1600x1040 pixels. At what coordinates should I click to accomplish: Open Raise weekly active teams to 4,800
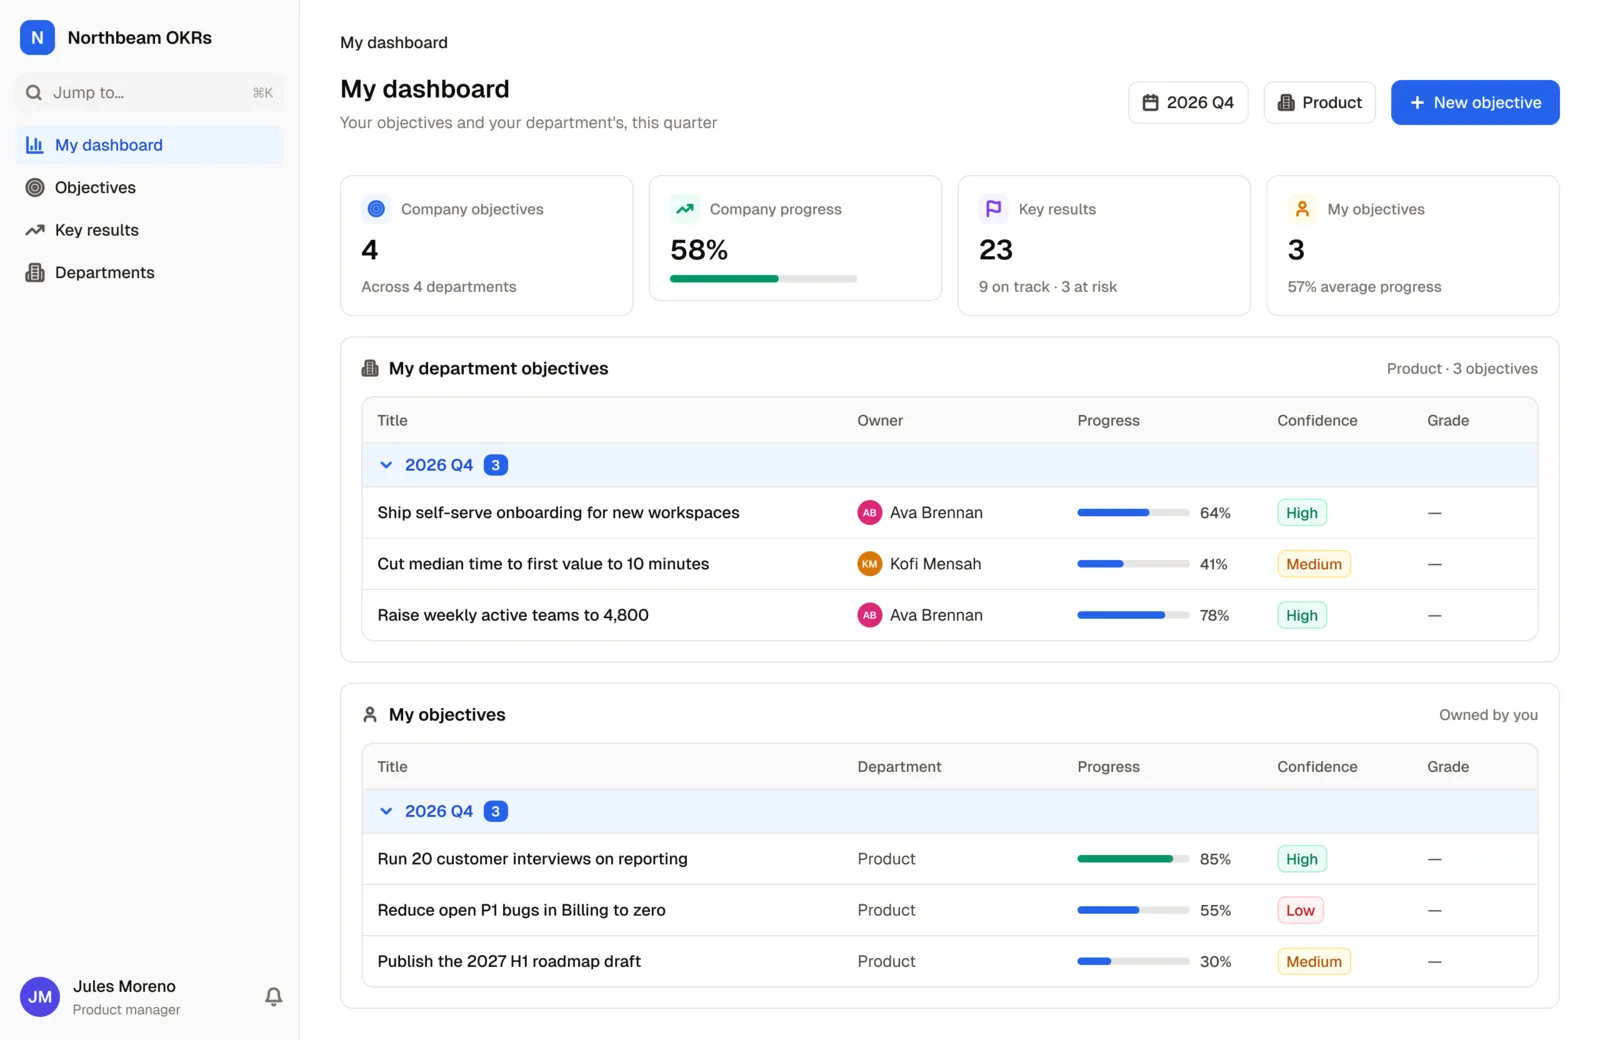click(513, 615)
